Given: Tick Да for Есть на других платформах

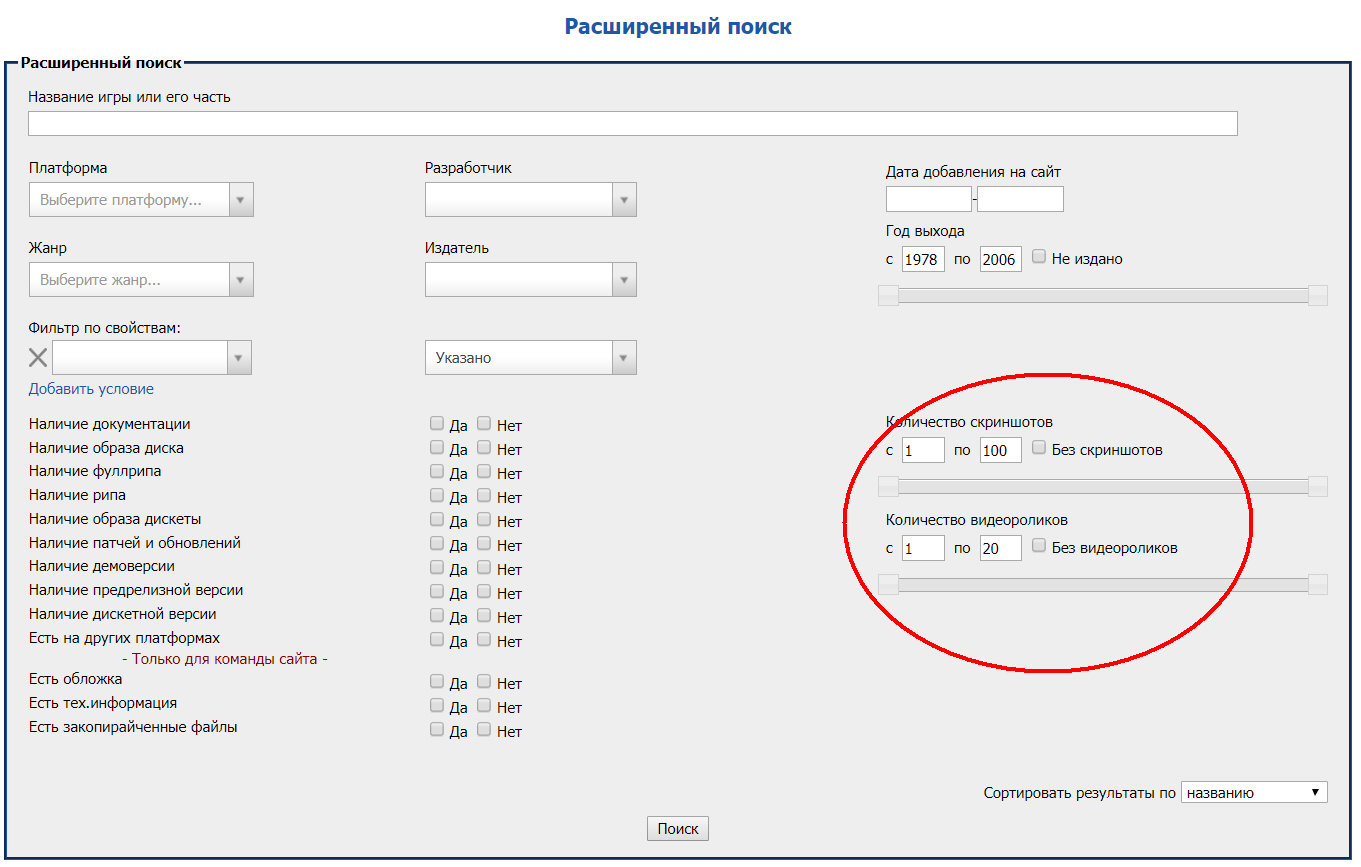Looking at the screenshot, I should pos(437,639).
